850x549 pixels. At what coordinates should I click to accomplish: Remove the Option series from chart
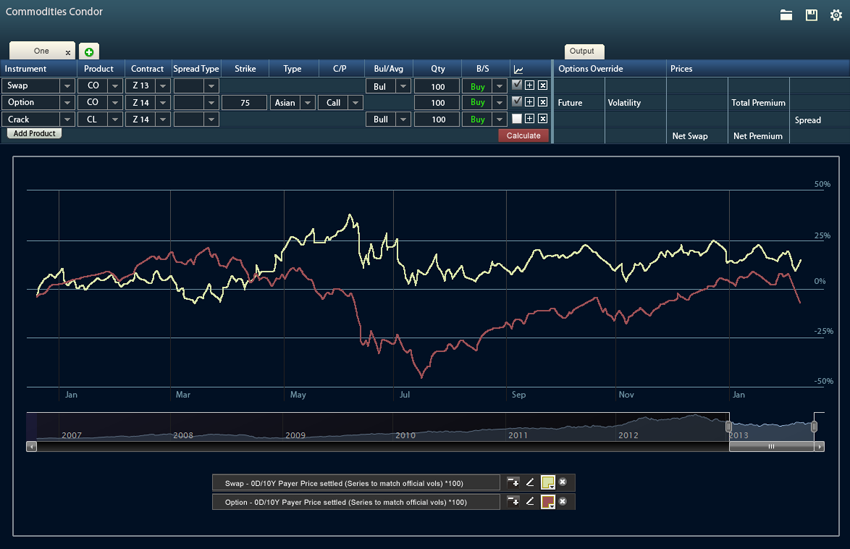563,501
